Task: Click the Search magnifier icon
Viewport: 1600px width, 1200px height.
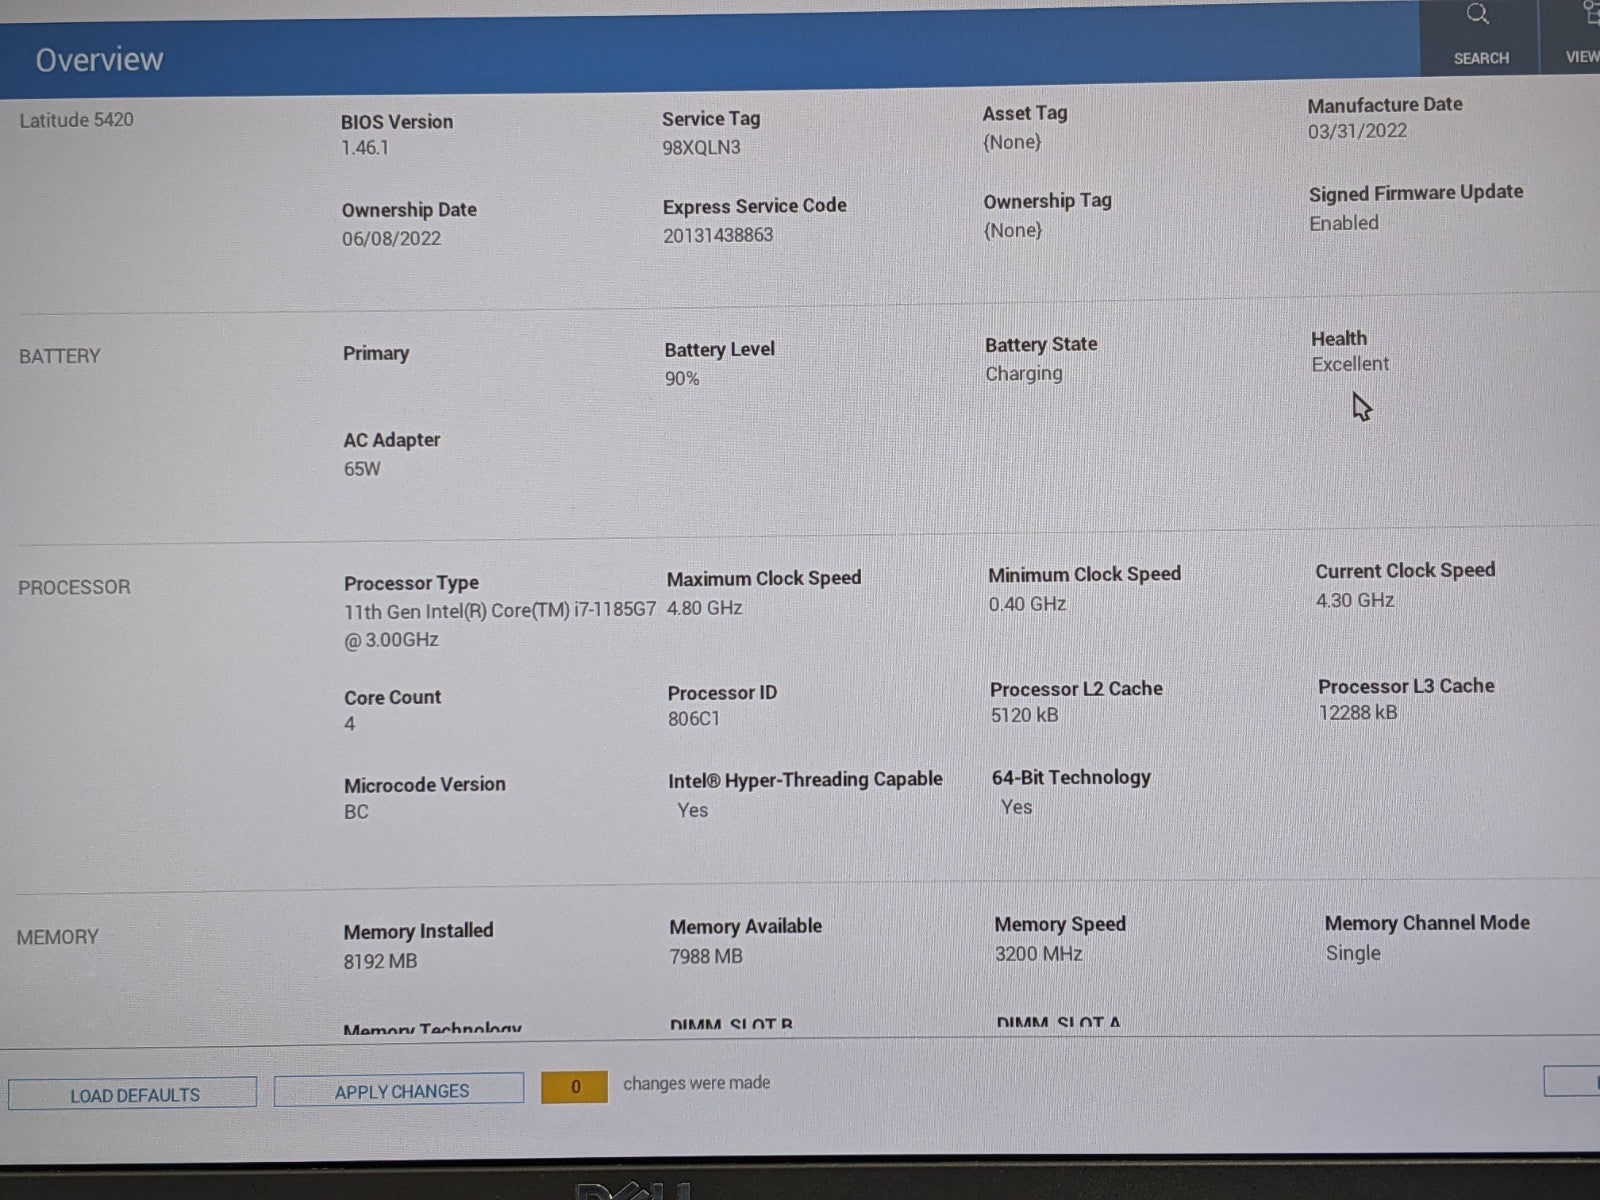Action: click(1478, 16)
